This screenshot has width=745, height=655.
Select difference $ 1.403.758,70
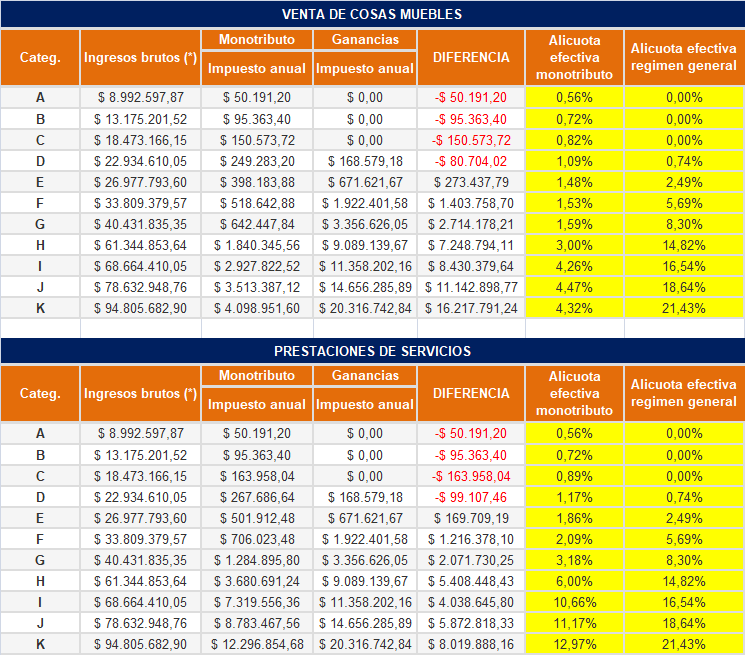click(471, 203)
